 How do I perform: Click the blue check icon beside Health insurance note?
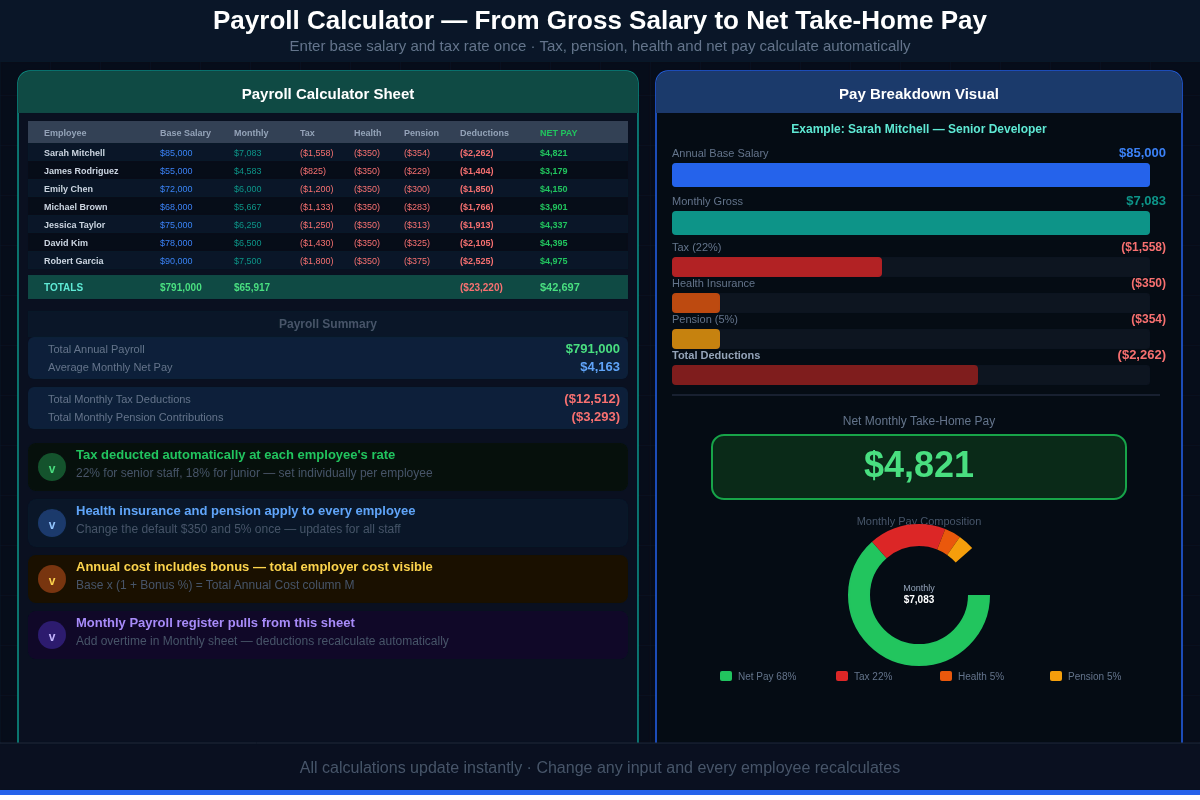(x=52, y=523)
